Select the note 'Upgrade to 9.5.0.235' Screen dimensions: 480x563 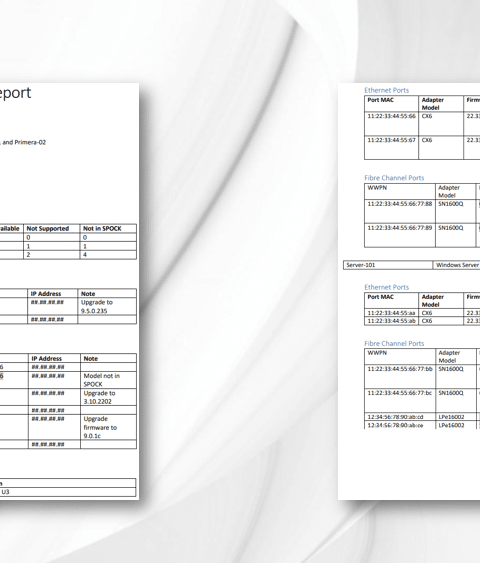coord(97,307)
